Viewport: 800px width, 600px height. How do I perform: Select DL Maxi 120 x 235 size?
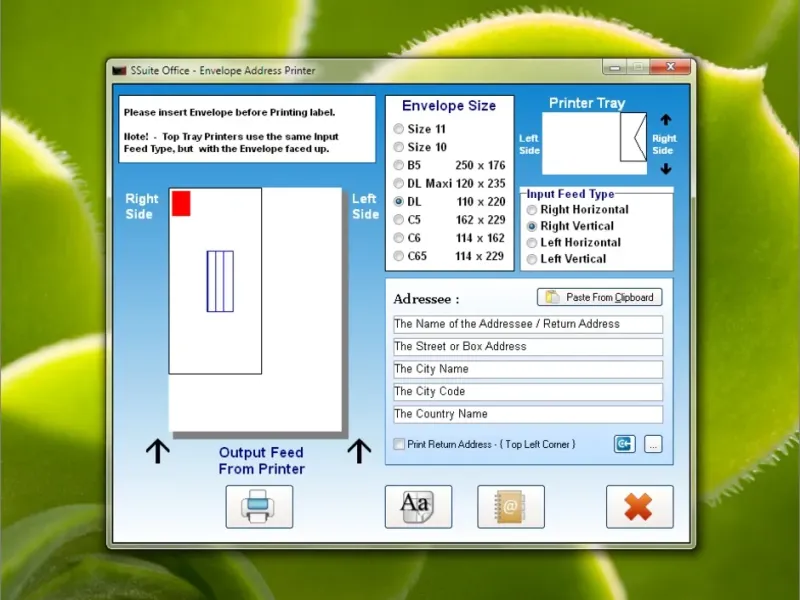coord(449,183)
